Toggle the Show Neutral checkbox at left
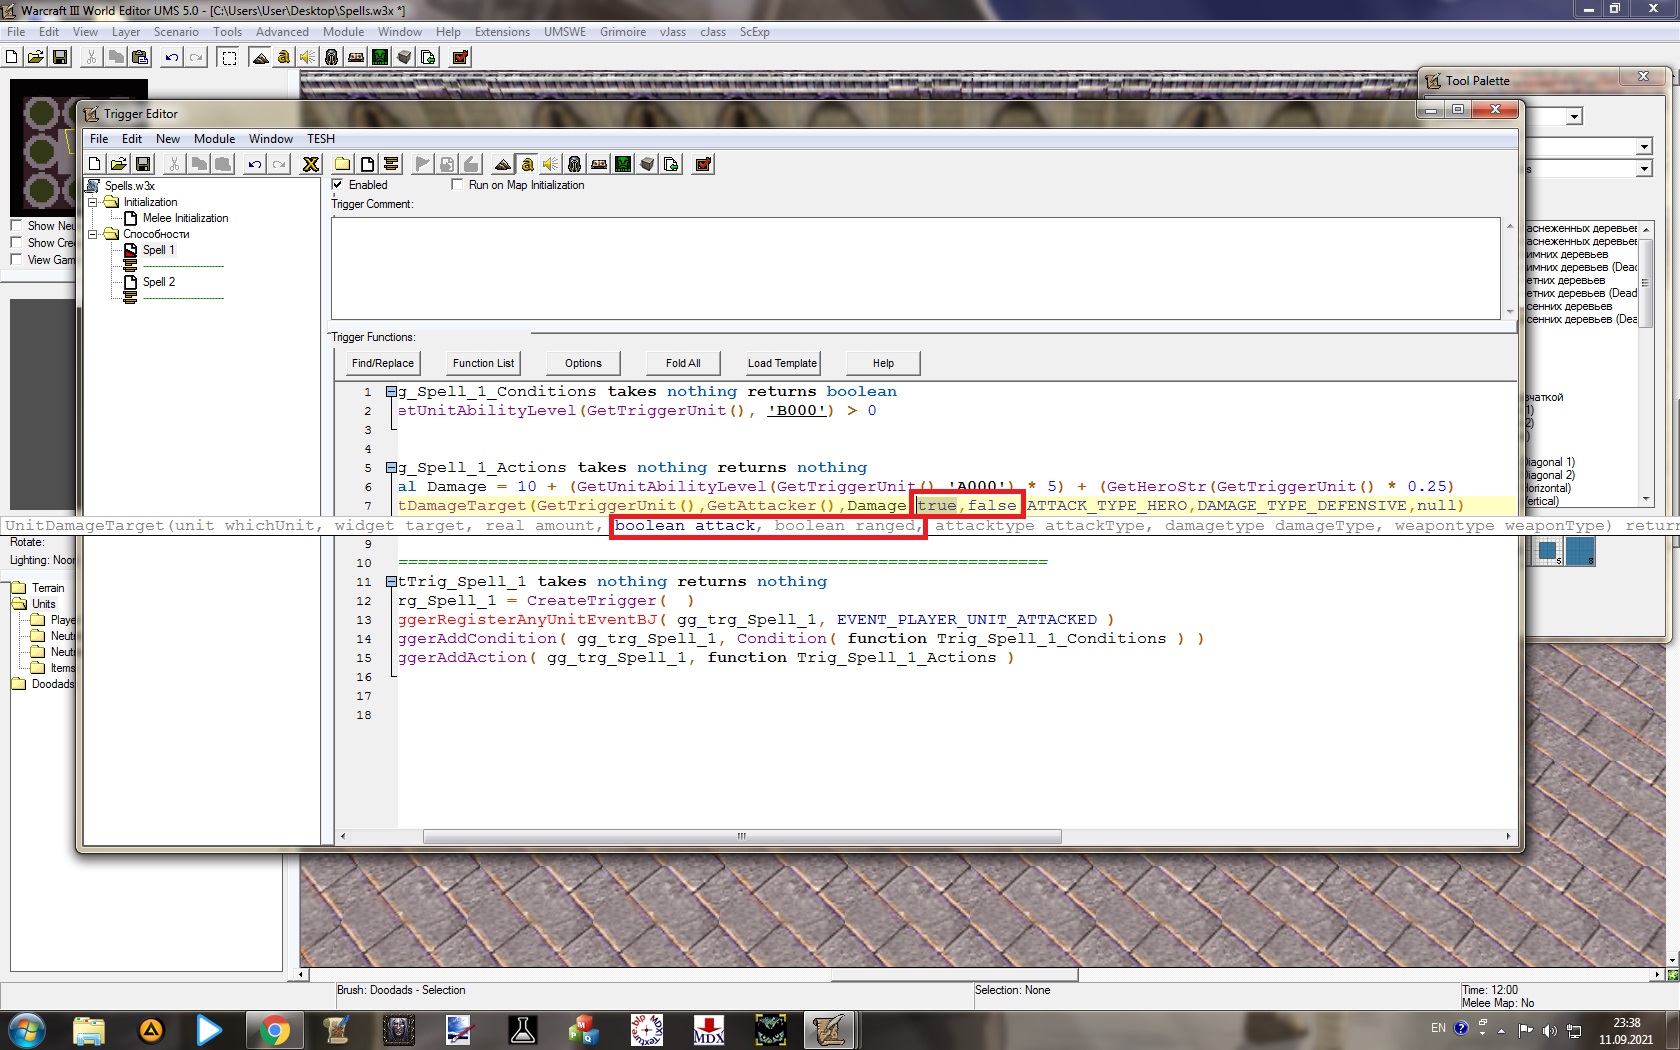The image size is (1680, 1050). (16, 226)
